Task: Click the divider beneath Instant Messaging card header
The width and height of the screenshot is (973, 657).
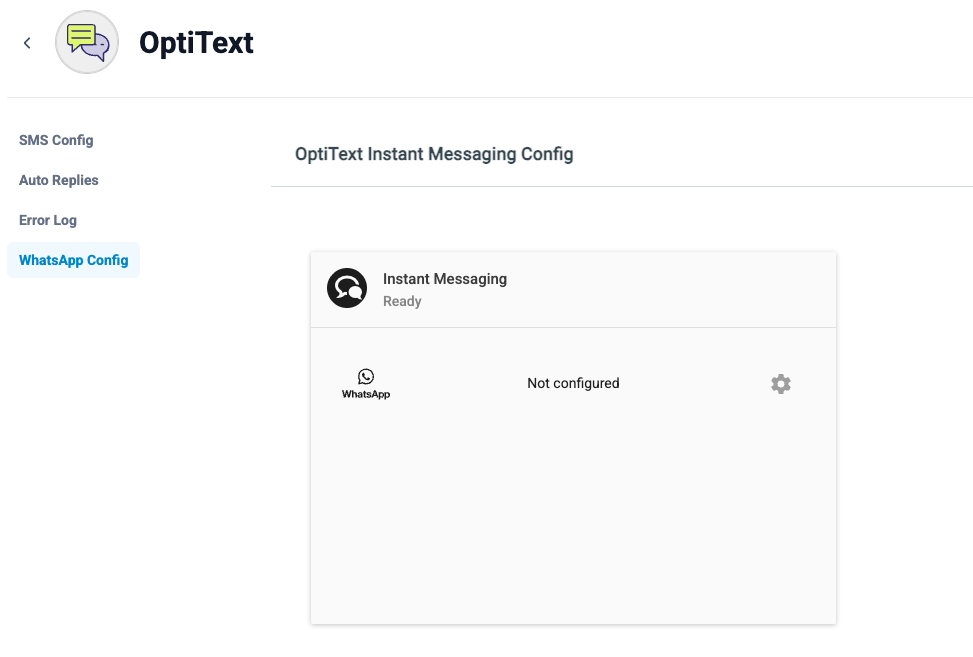Action: 573,327
